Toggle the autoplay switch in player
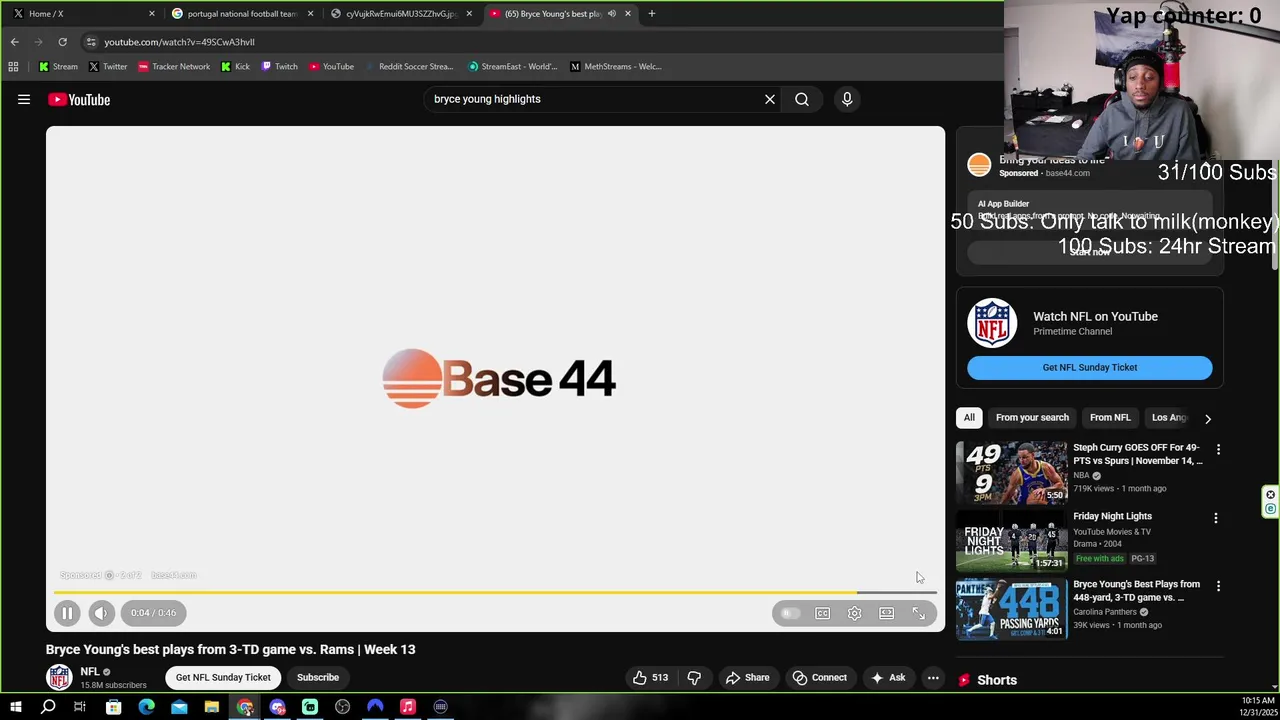The width and height of the screenshot is (1280, 720). tap(790, 613)
